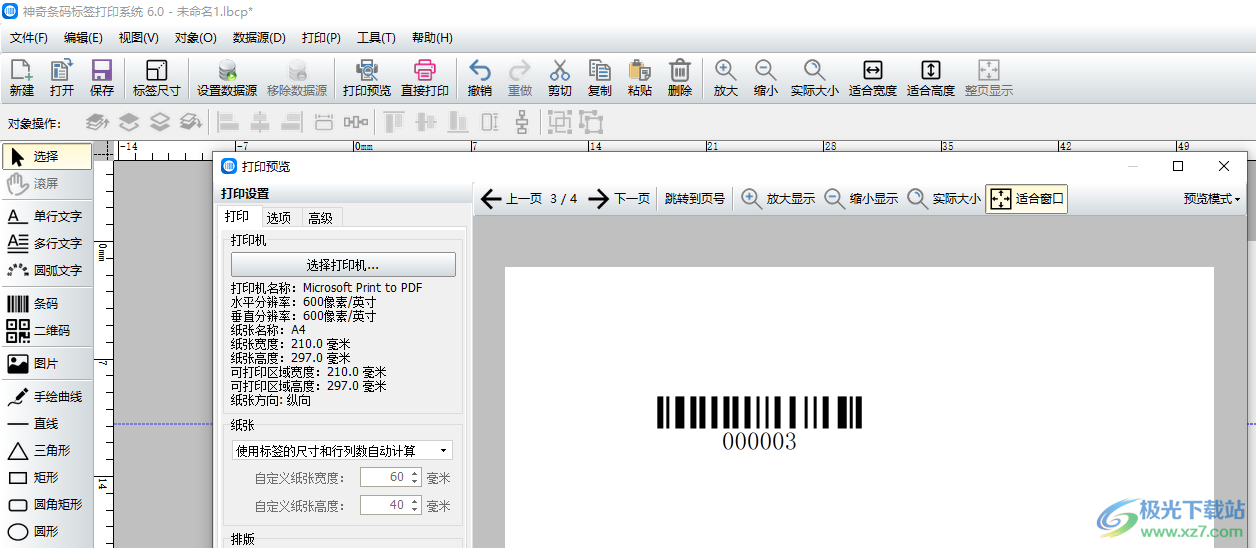1256x548 pixels.
Task: Select the 圆弧文字 arc text tool
Action: tap(46, 270)
